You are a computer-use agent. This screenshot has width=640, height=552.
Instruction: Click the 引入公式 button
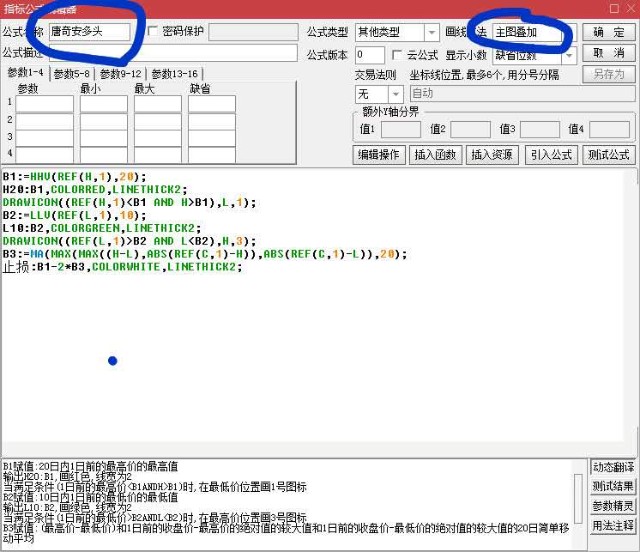(551, 155)
